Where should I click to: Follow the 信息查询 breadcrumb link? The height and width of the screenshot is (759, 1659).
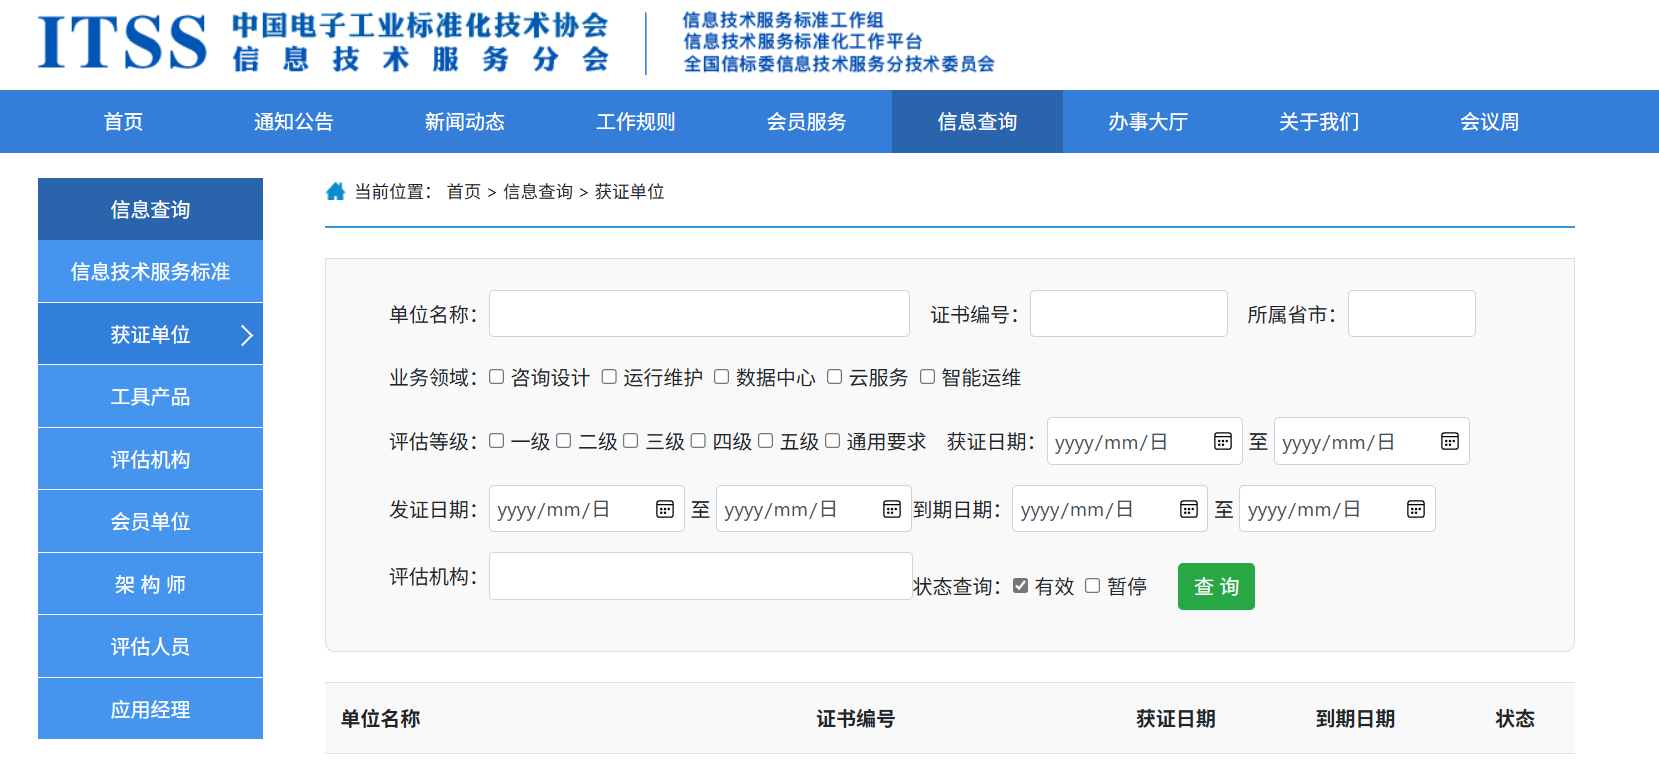(537, 192)
